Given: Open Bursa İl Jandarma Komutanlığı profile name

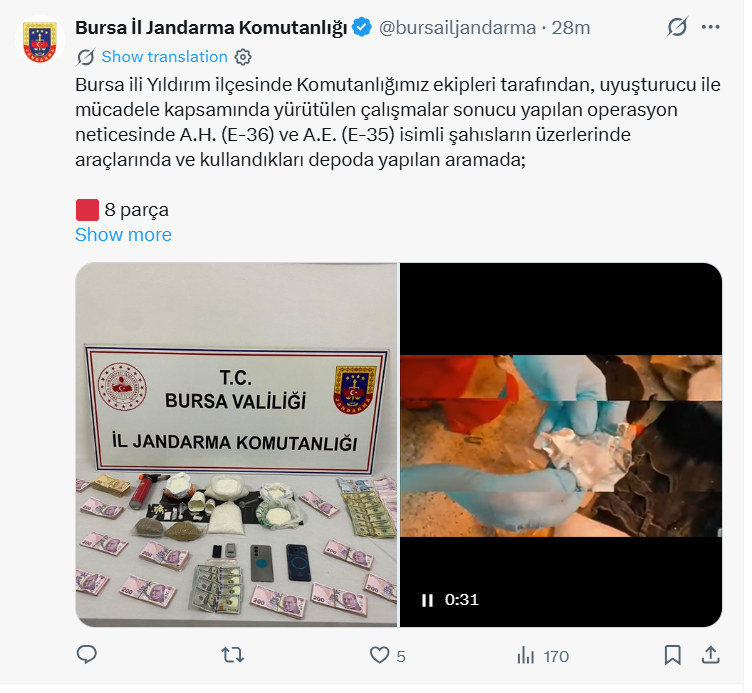Looking at the screenshot, I should [211, 28].
